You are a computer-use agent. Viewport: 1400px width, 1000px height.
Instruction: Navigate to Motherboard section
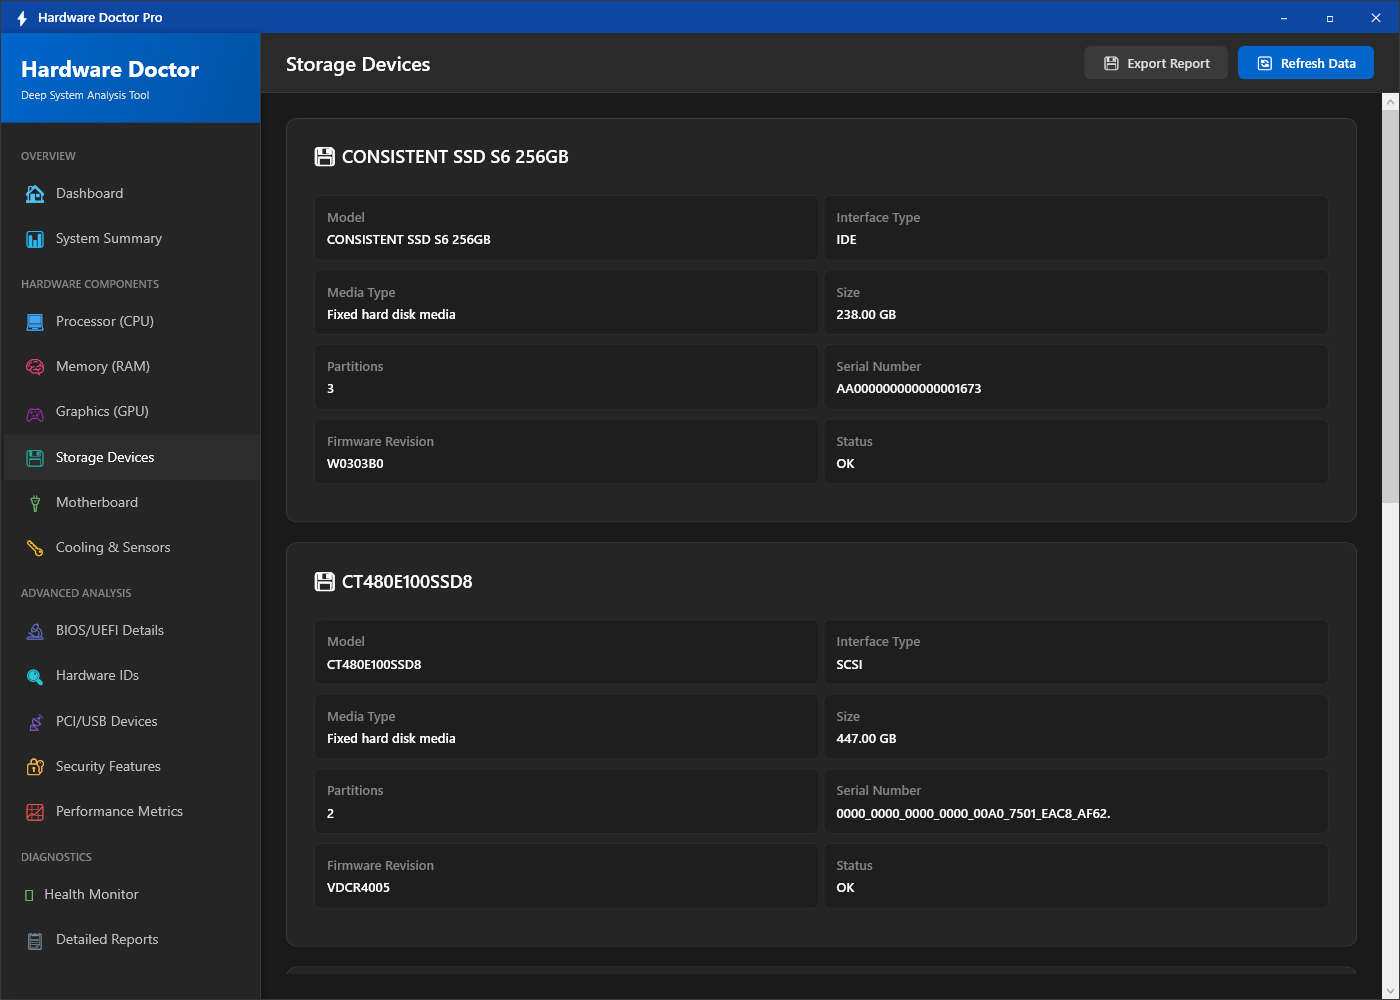point(131,503)
